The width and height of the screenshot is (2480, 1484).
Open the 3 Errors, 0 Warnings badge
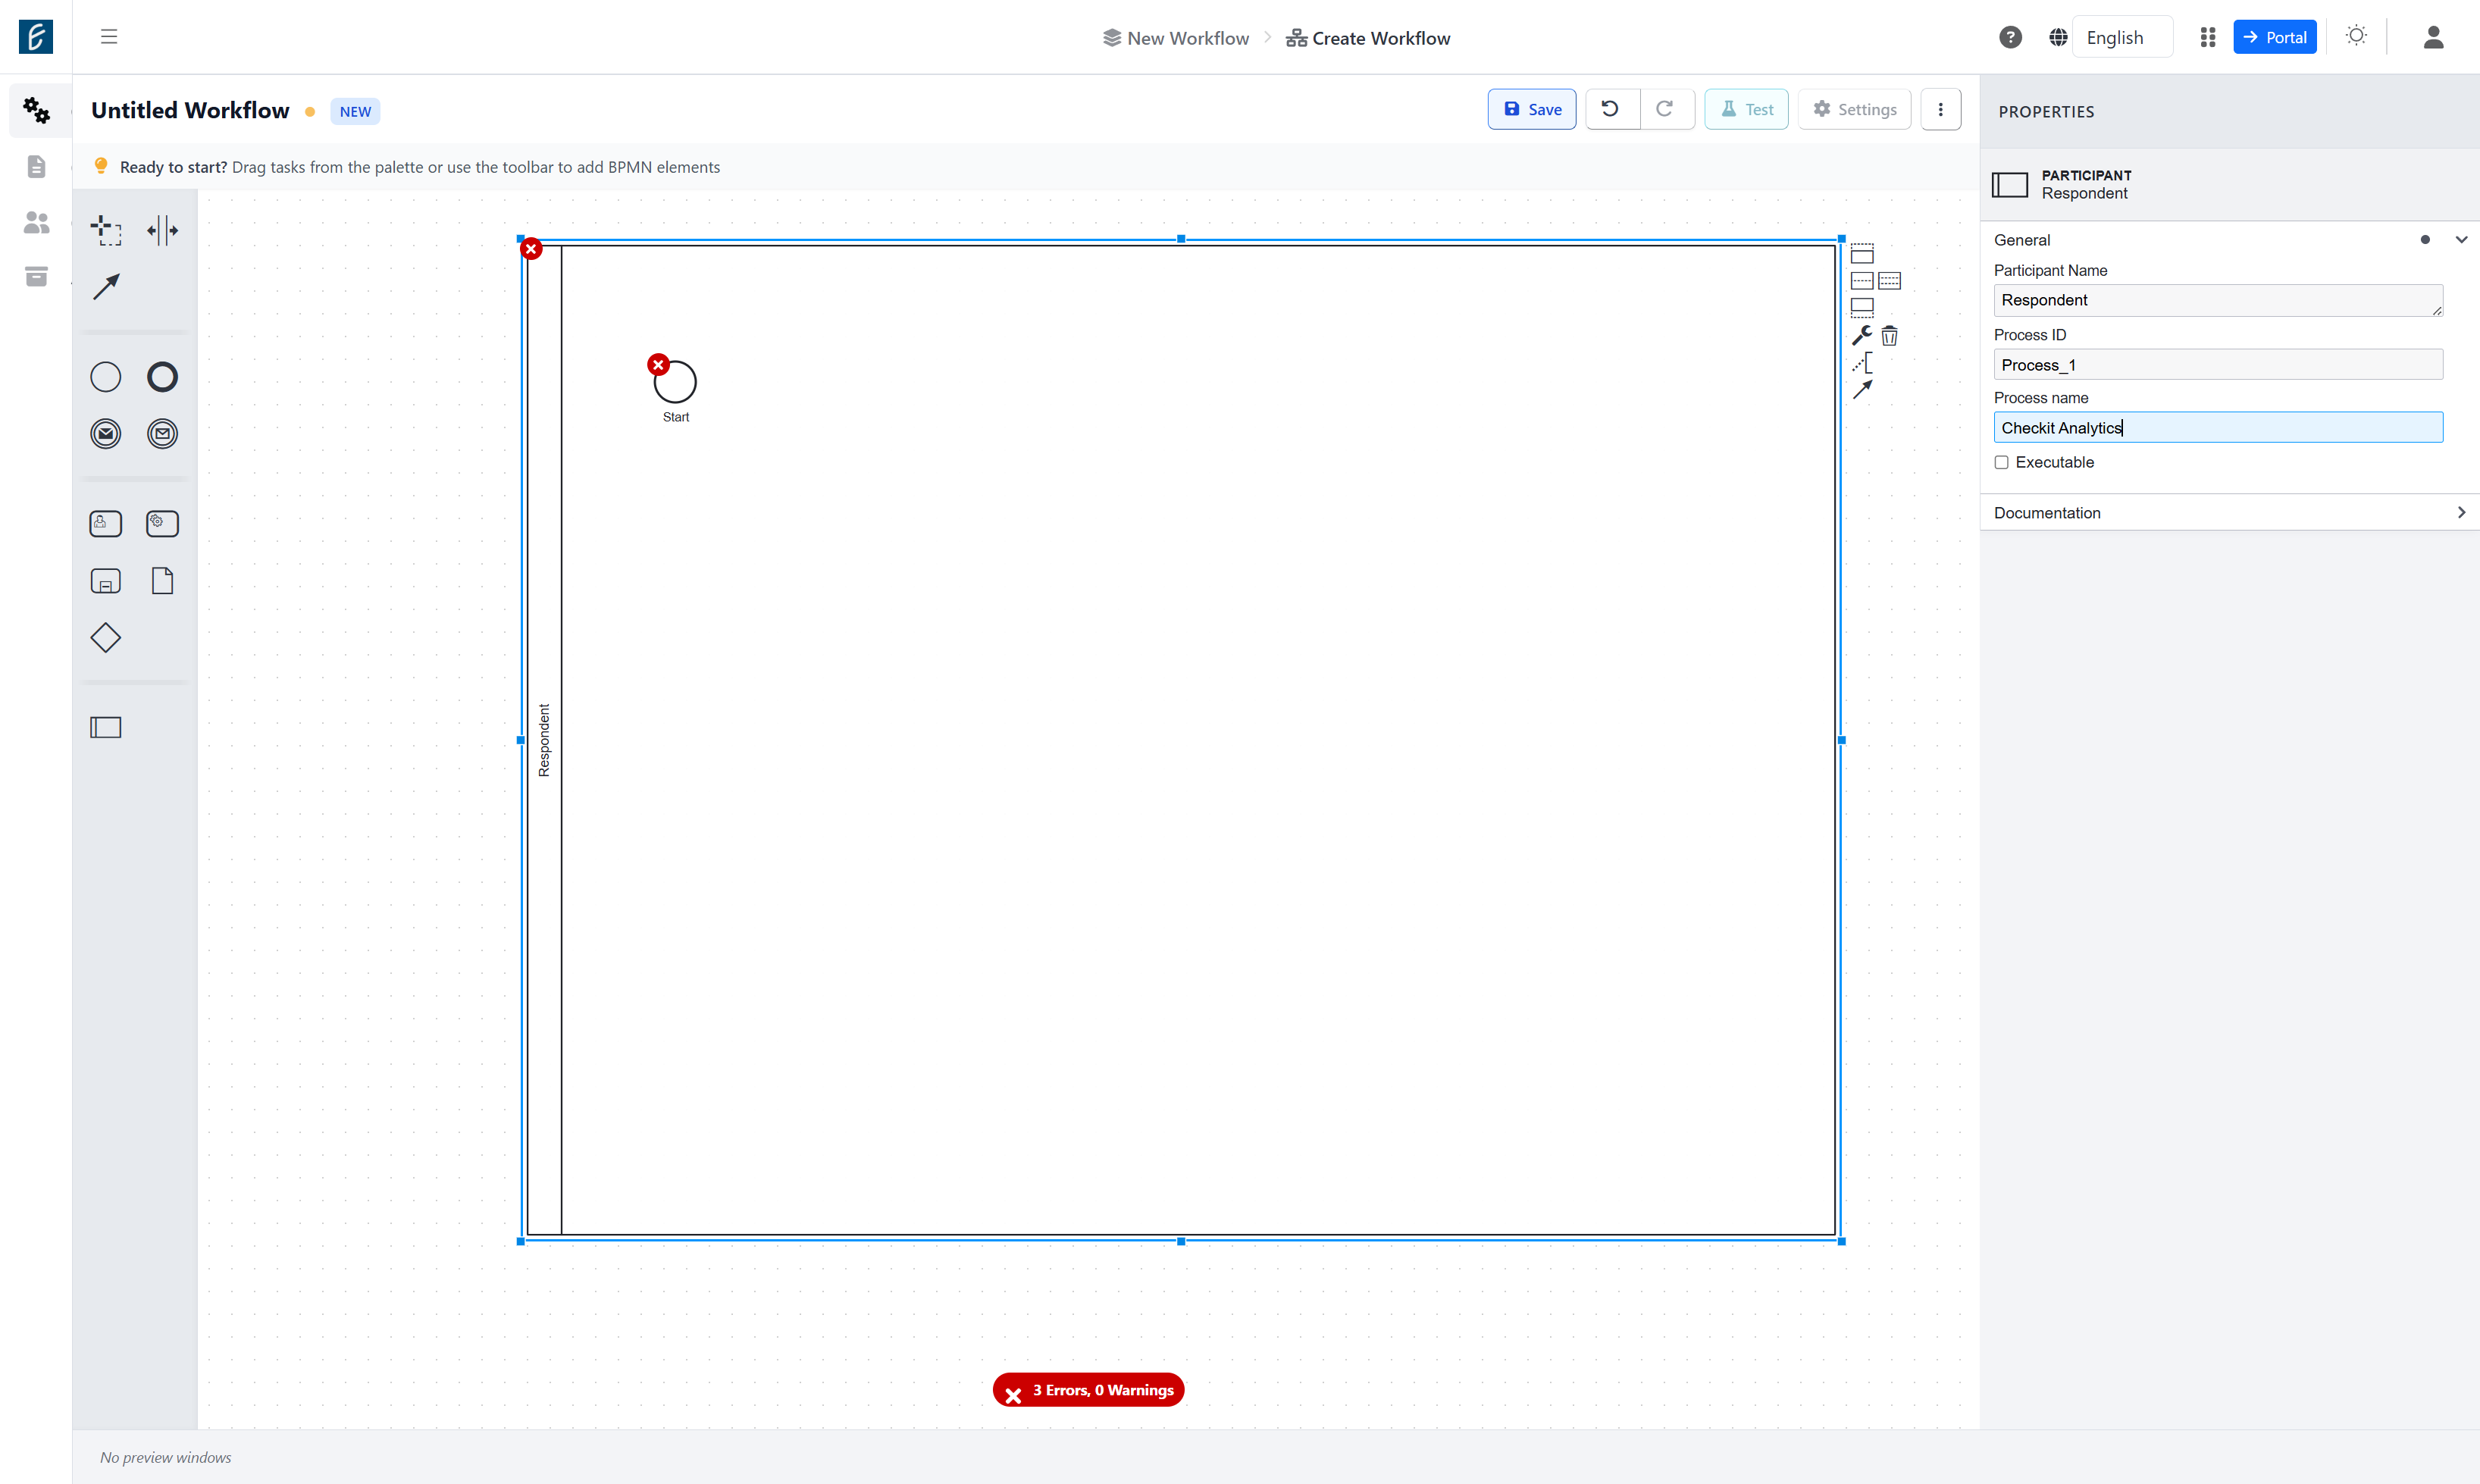click(x=1088, y=1390)
